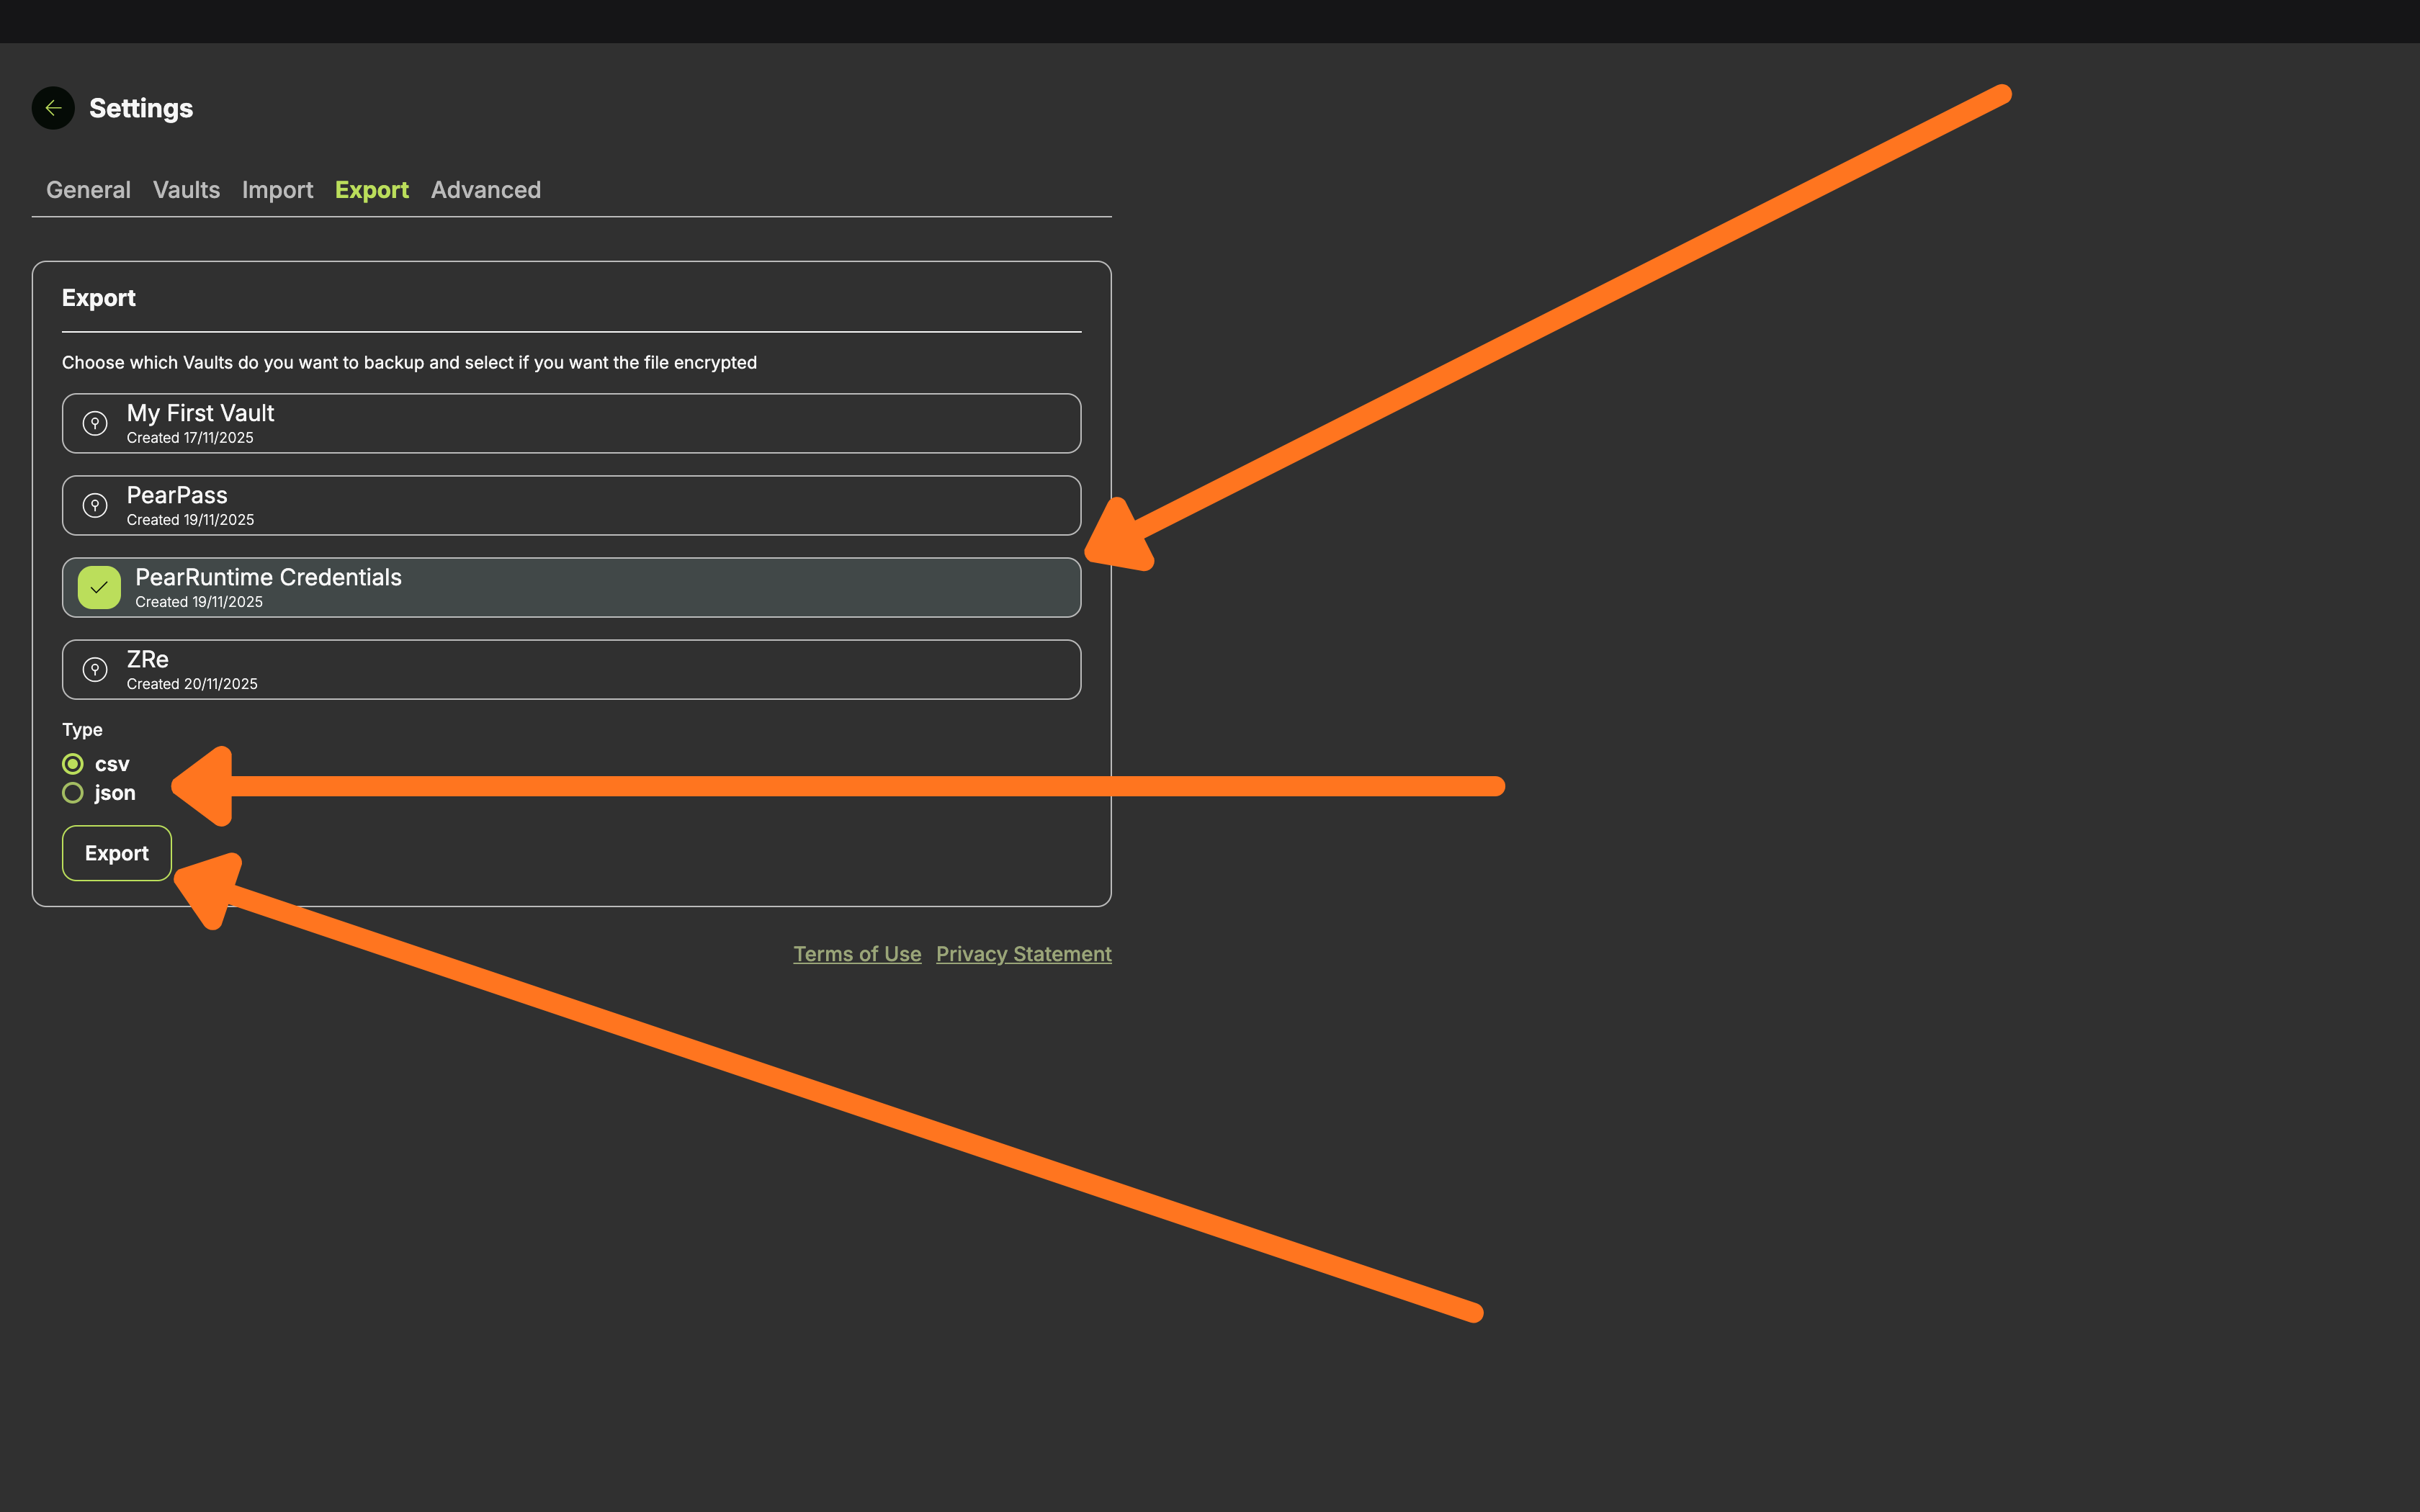Click the PearRuntime Credentials vault name
The image size is (2420, 1512).
(268, 577)
